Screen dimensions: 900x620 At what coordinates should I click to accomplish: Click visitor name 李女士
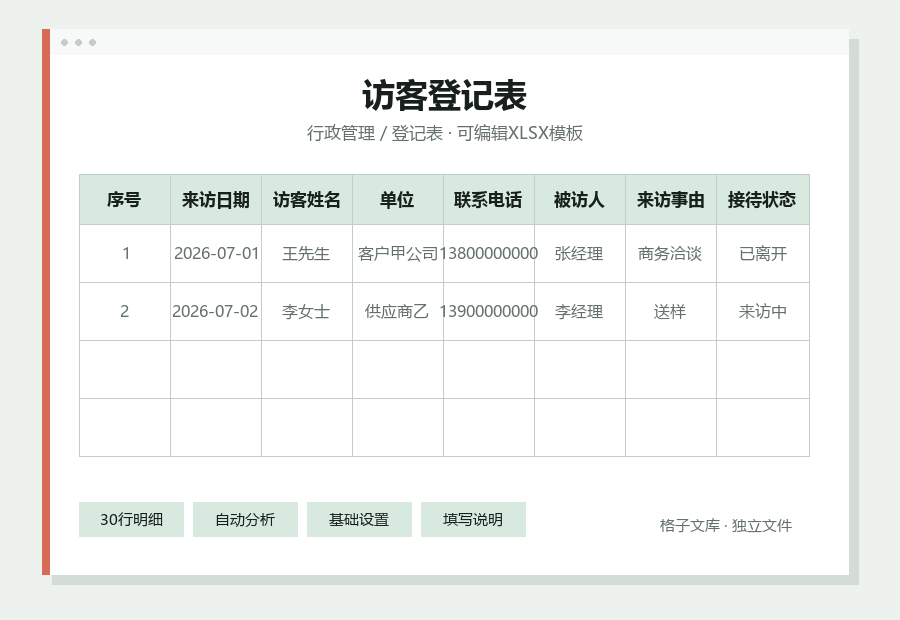[x=307, y=312]
